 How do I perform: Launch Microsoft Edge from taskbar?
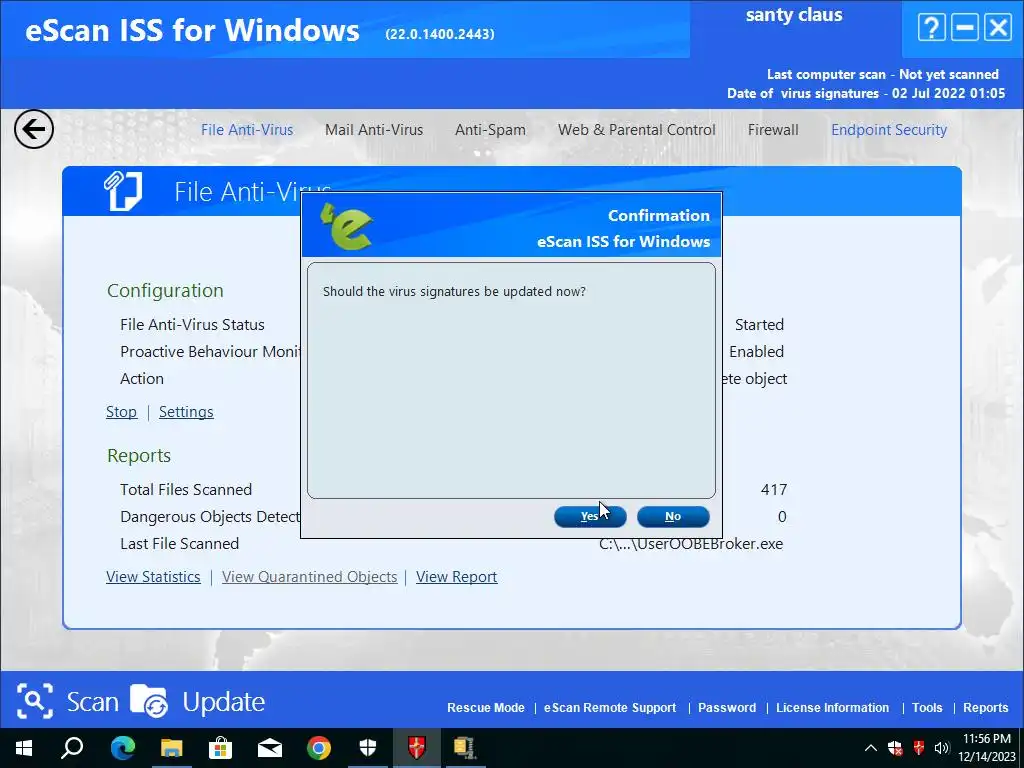(x=122, y=748)
